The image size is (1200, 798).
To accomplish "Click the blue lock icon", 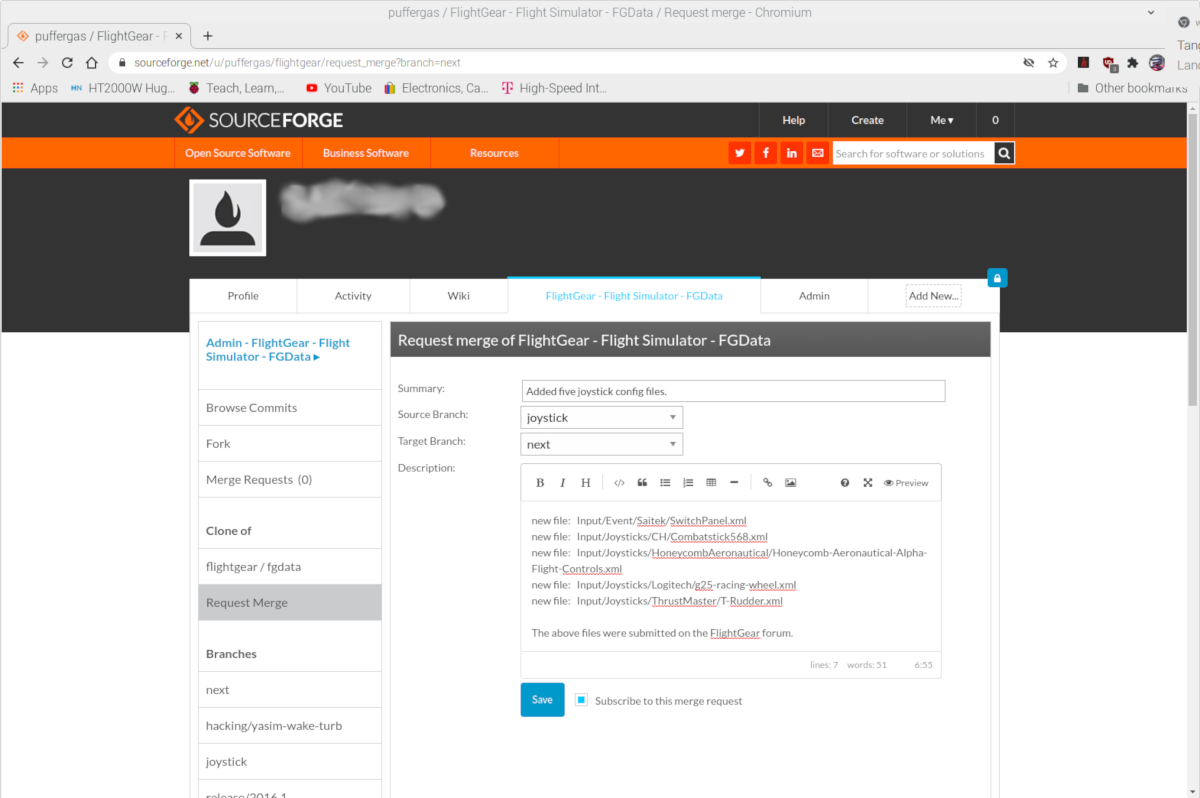I will (997, 278).
